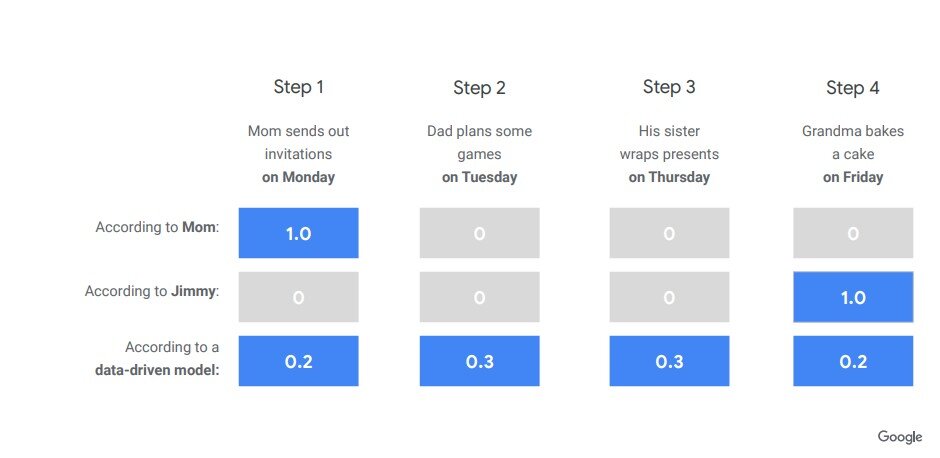Select Mom's gray 0 box under Step 4
This screenshot has height=458, width=940.
853,233
